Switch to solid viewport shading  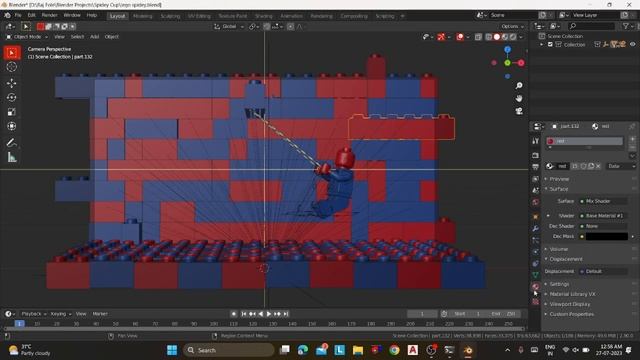point(497,37)
